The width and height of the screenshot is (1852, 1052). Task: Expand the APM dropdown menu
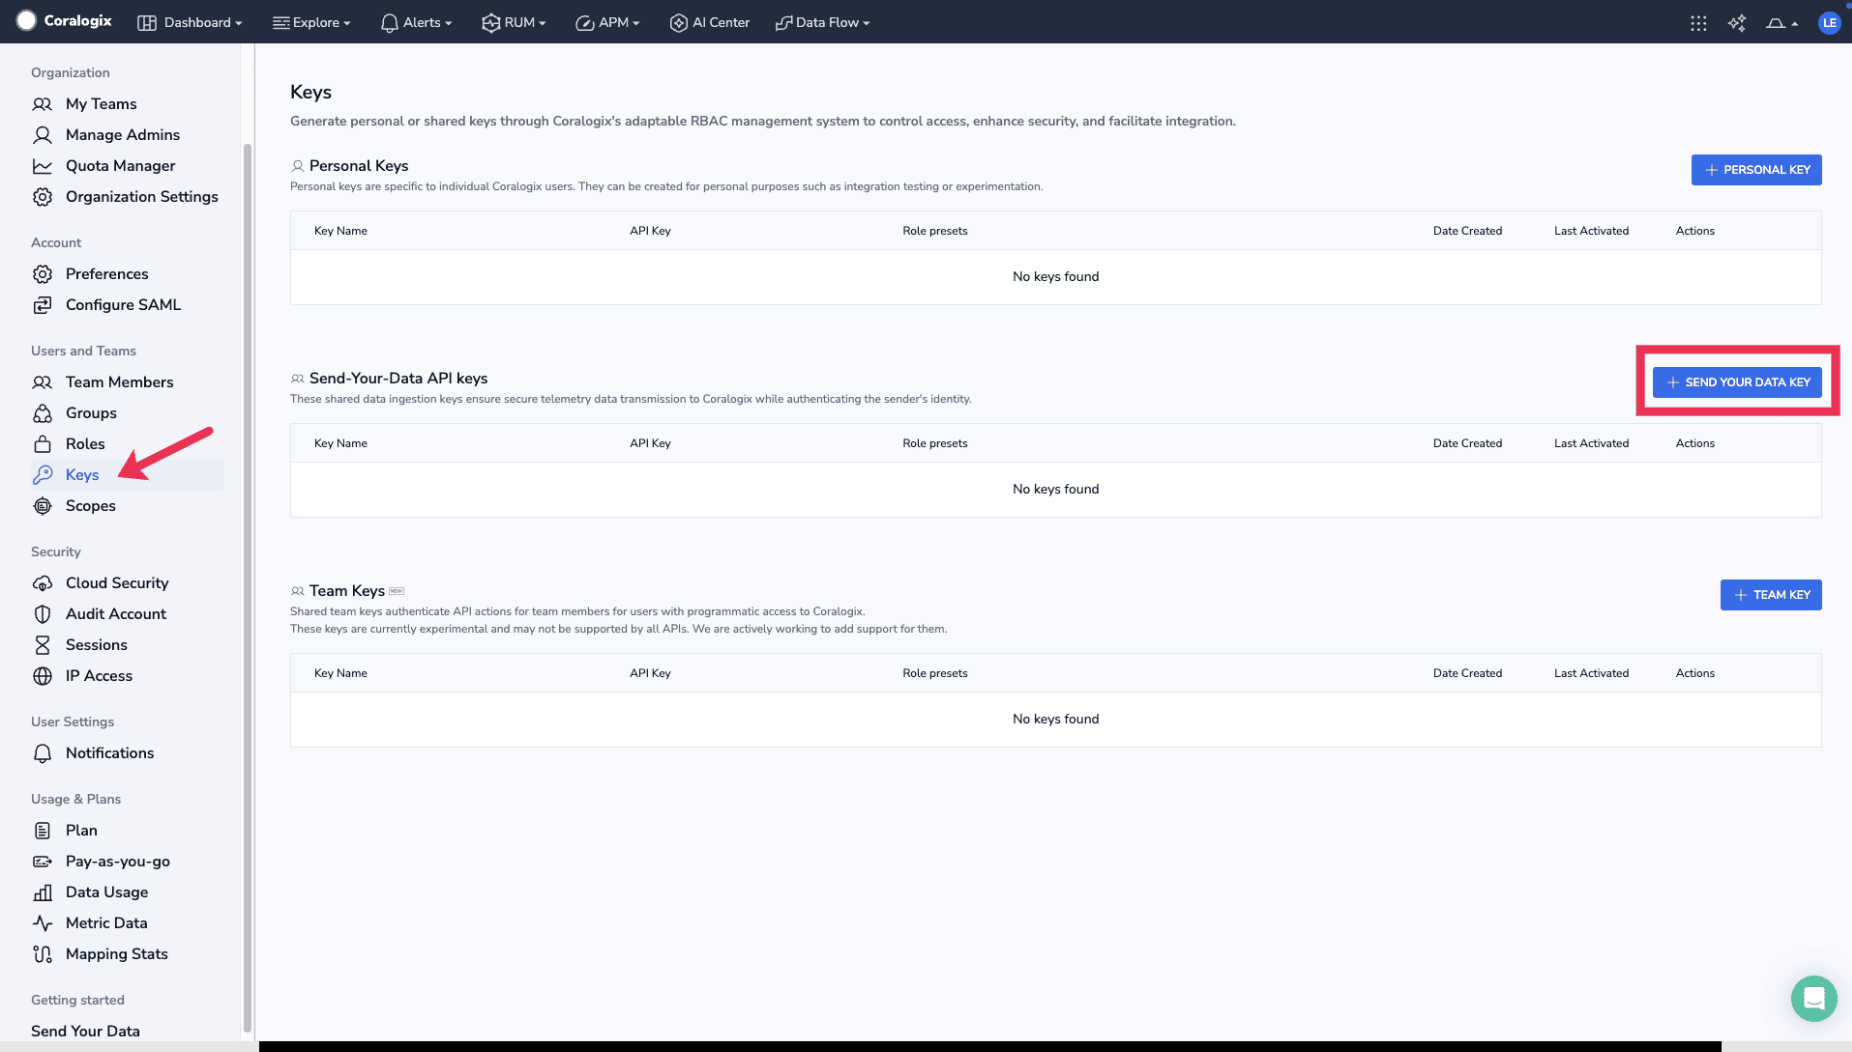pyautogui.click(x=608, y=22)
